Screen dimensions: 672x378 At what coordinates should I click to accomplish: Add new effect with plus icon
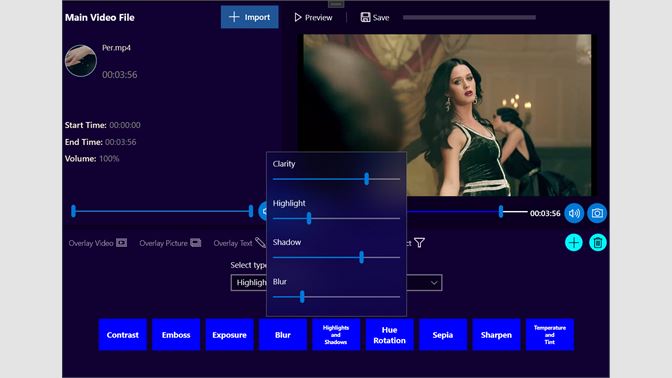pos(574,243)
